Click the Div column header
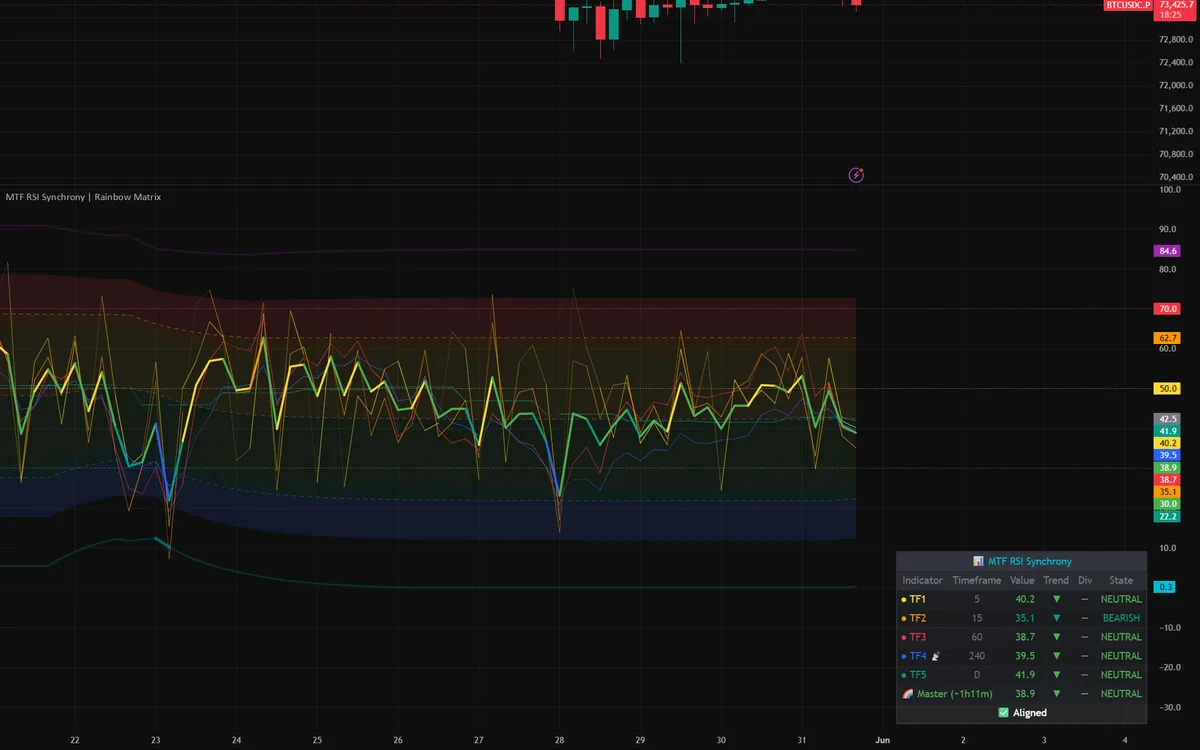Viewport: 1200px width, 750px height. 1084,580
